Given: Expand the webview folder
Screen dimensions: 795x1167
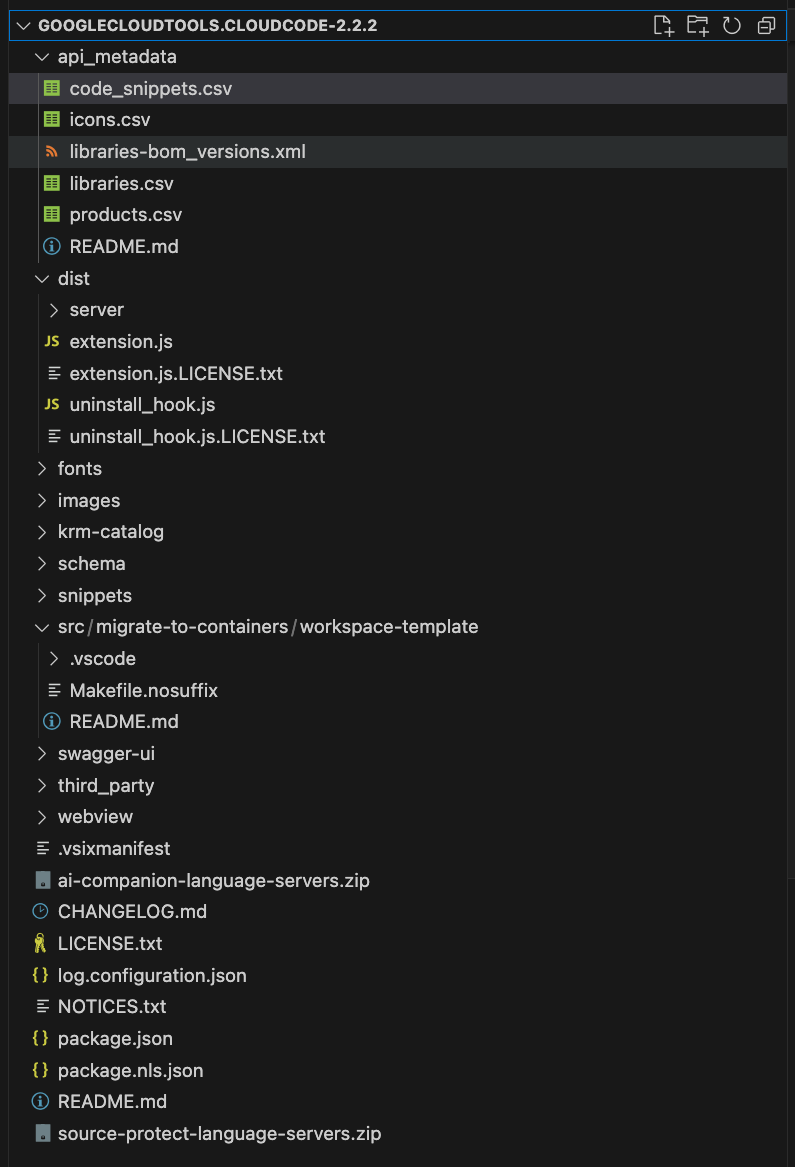Looking at the screenshot, I should 42,816.
